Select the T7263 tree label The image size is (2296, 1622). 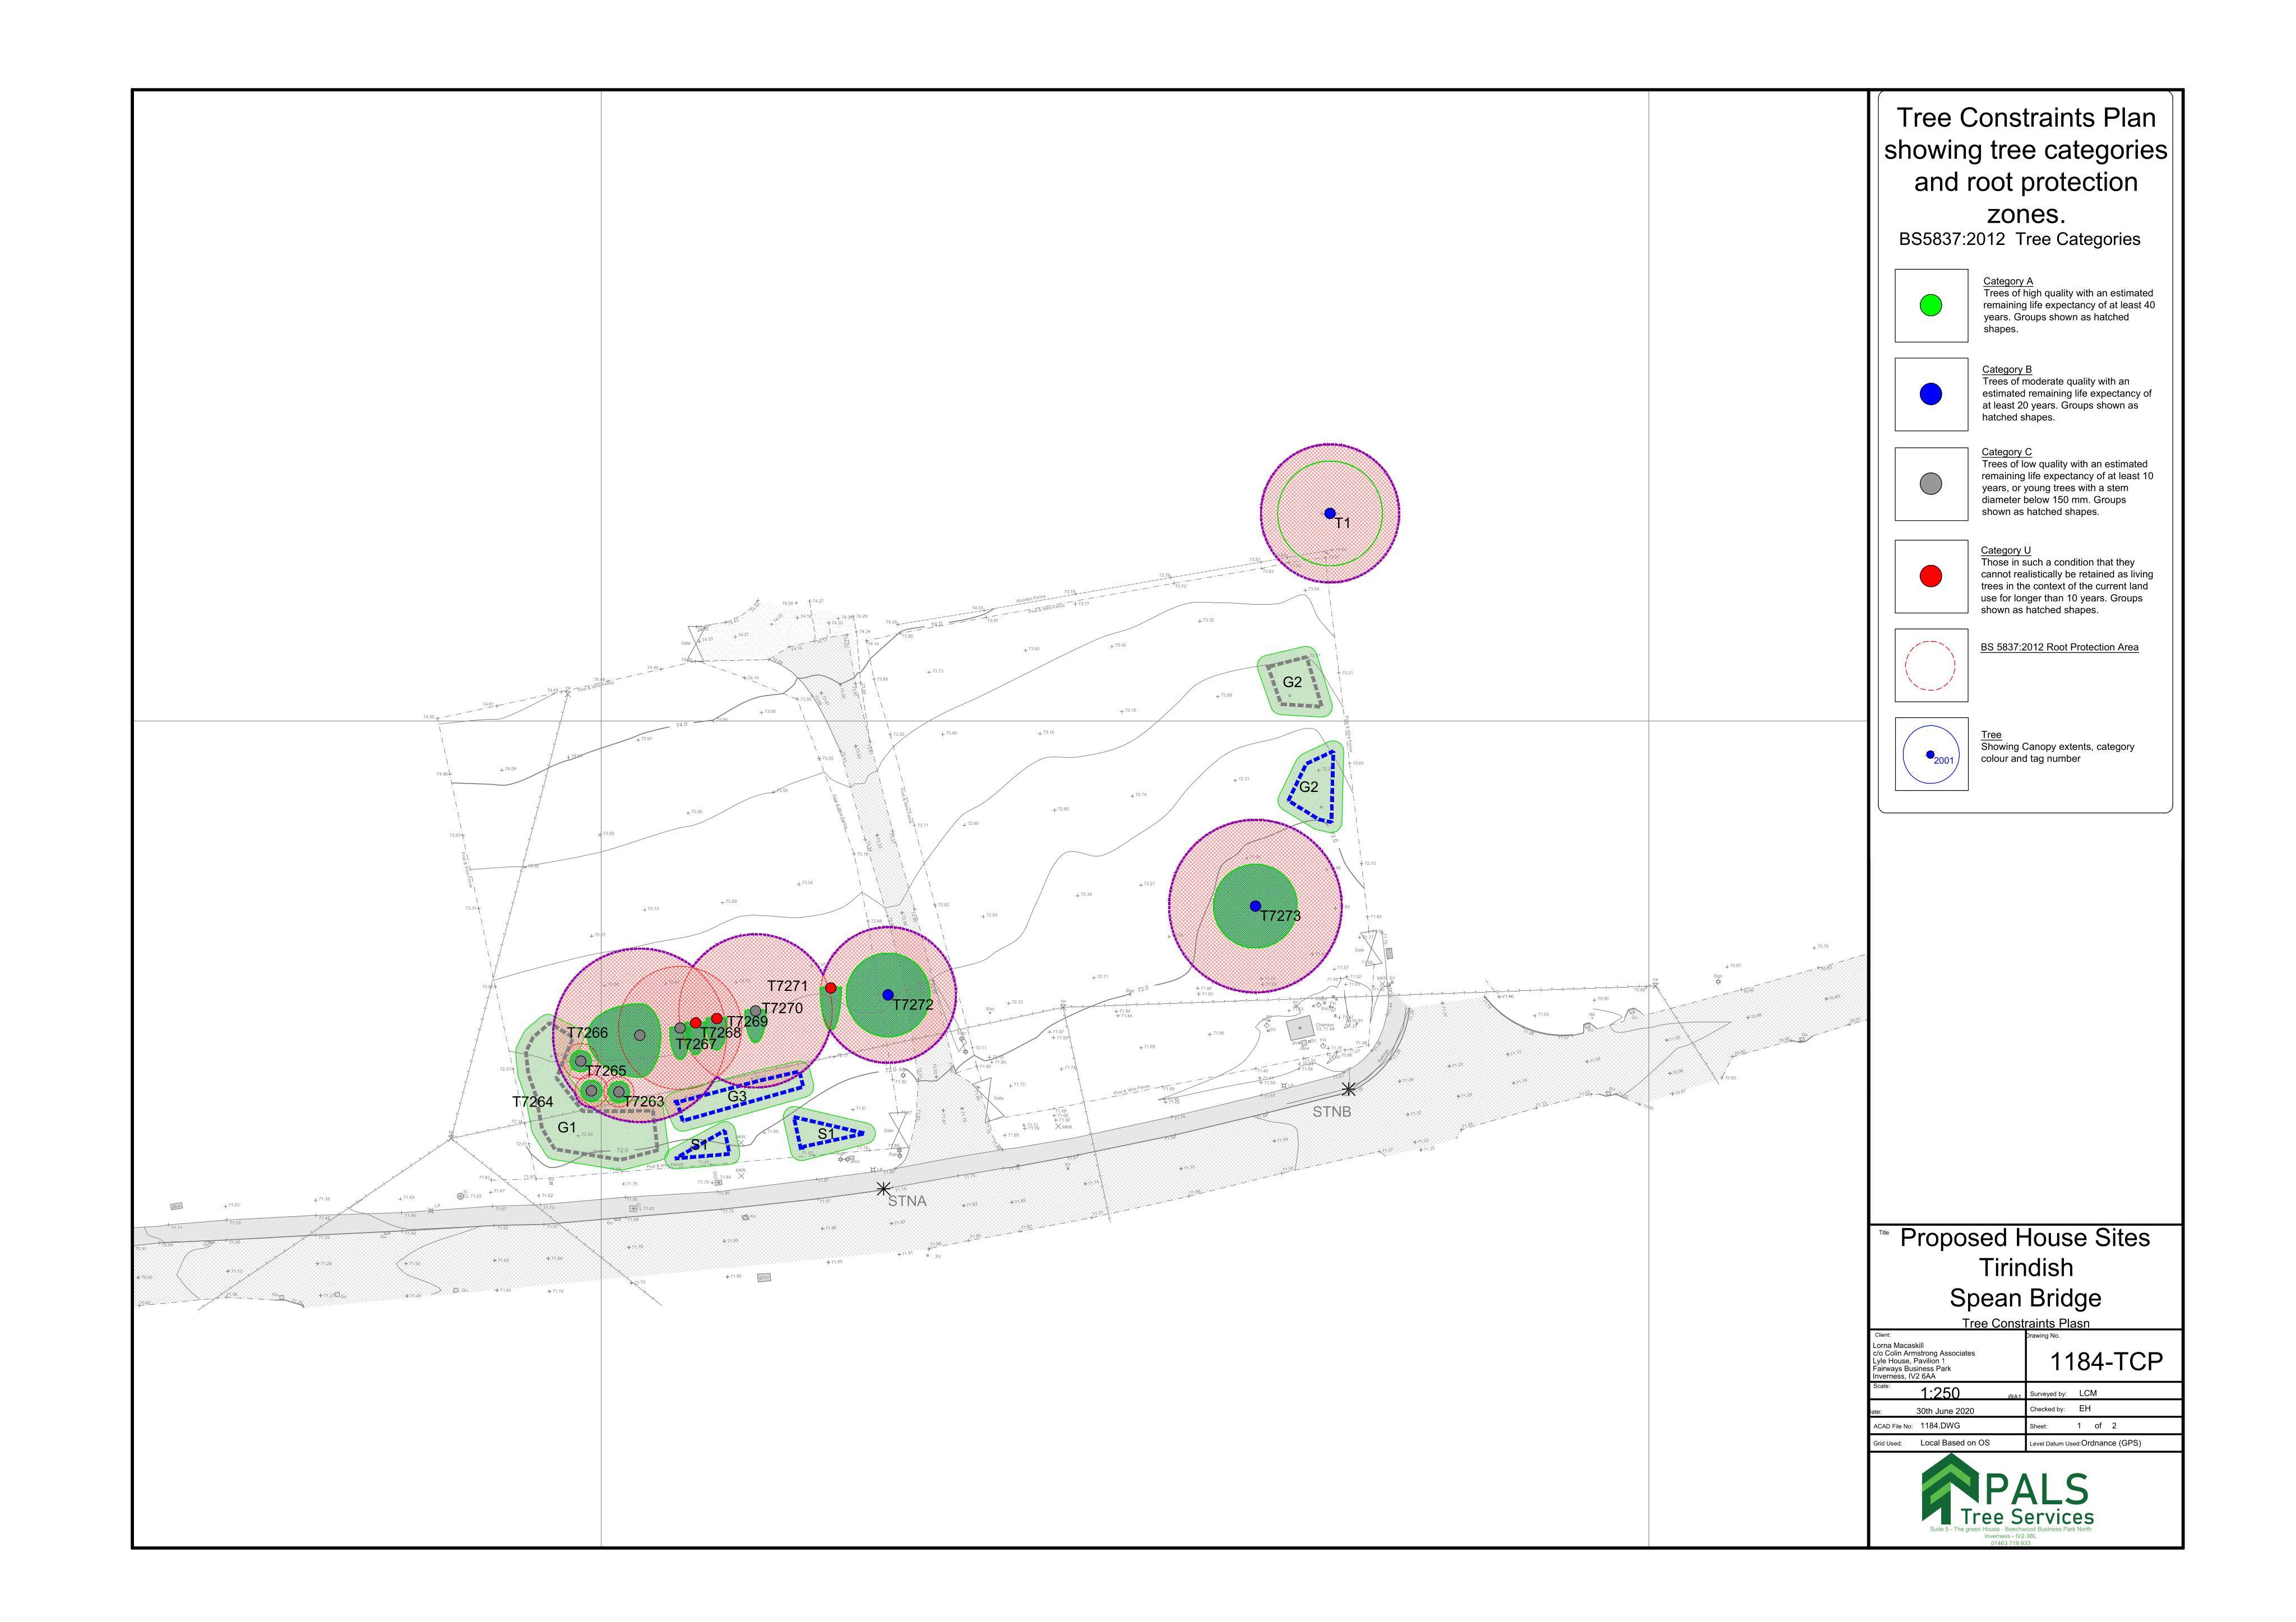tap(644, 1102)
